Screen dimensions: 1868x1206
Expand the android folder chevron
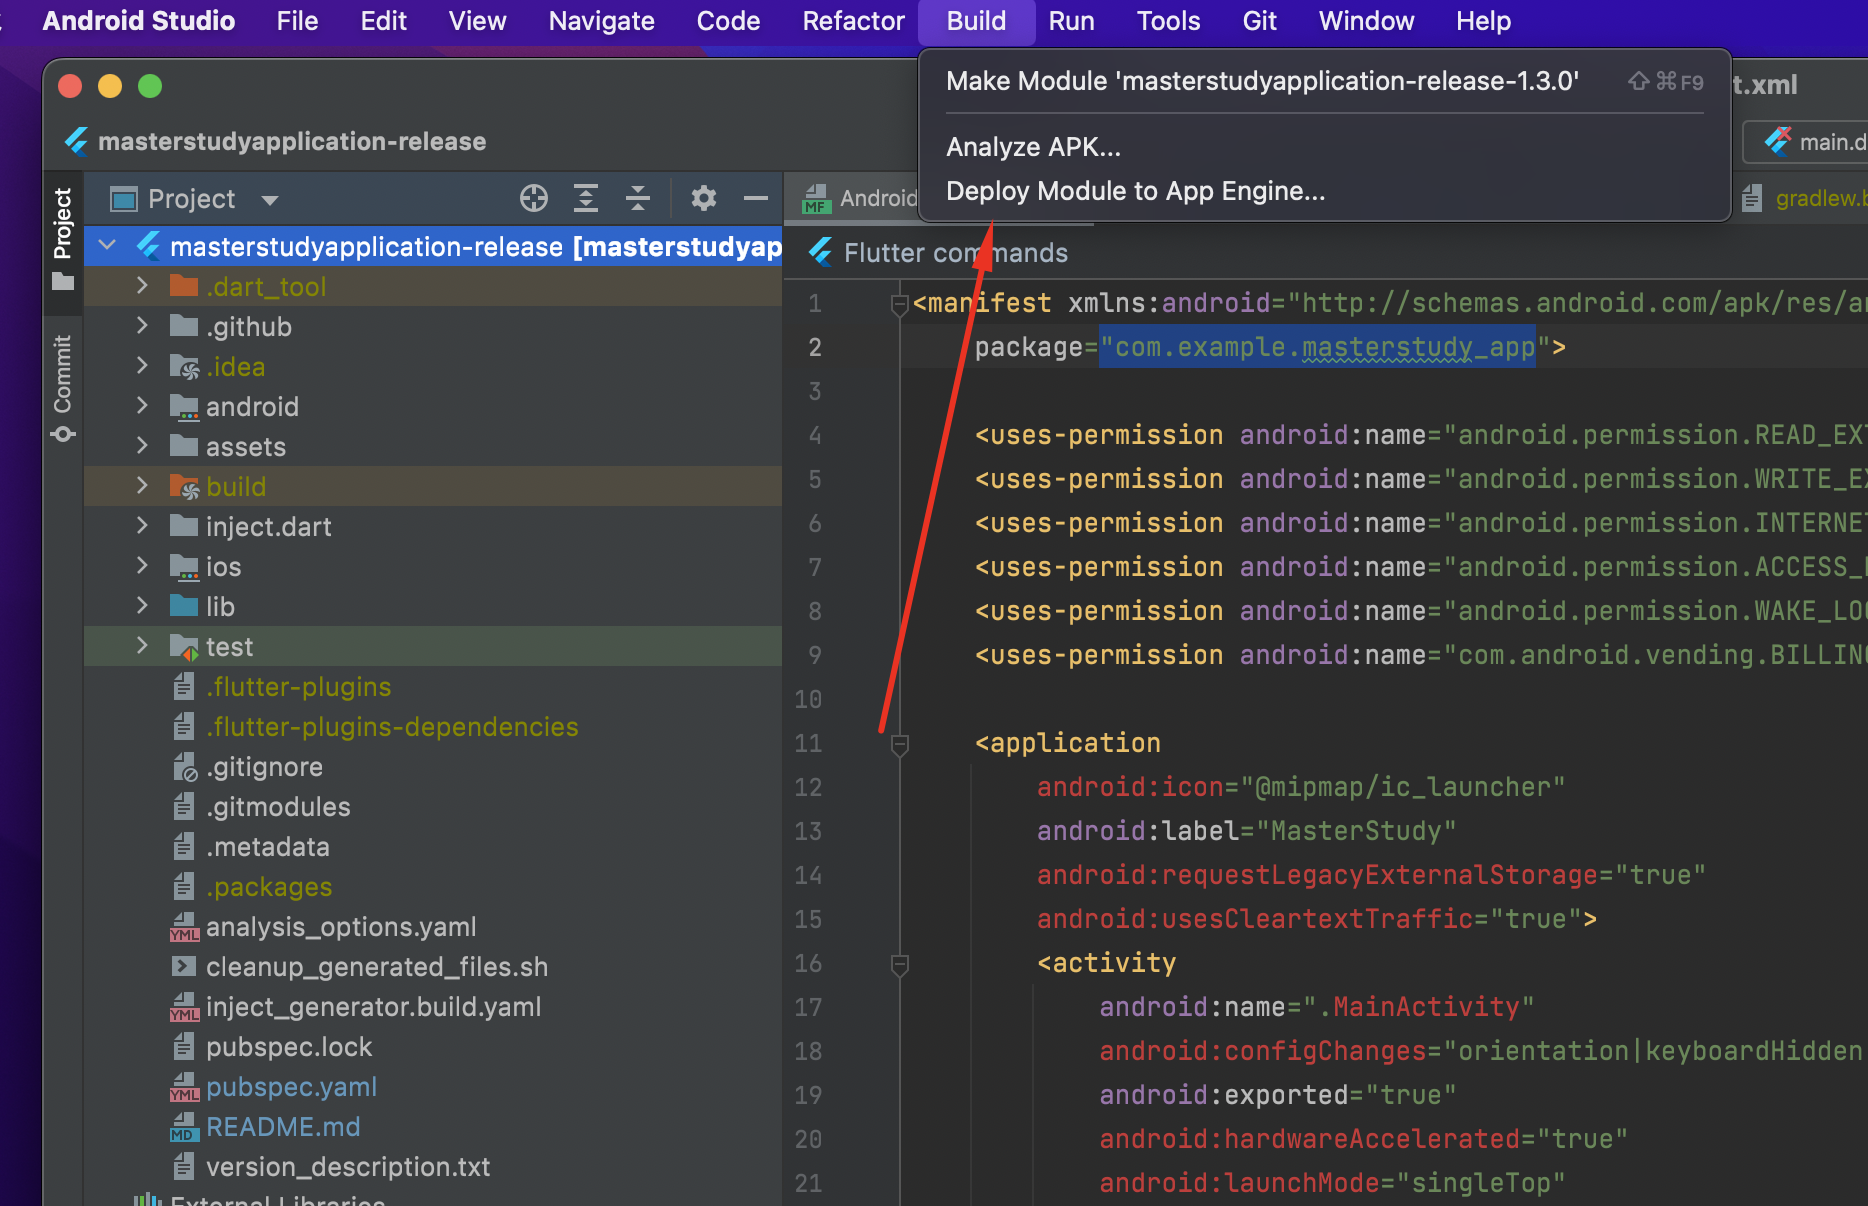pos(142,405)
